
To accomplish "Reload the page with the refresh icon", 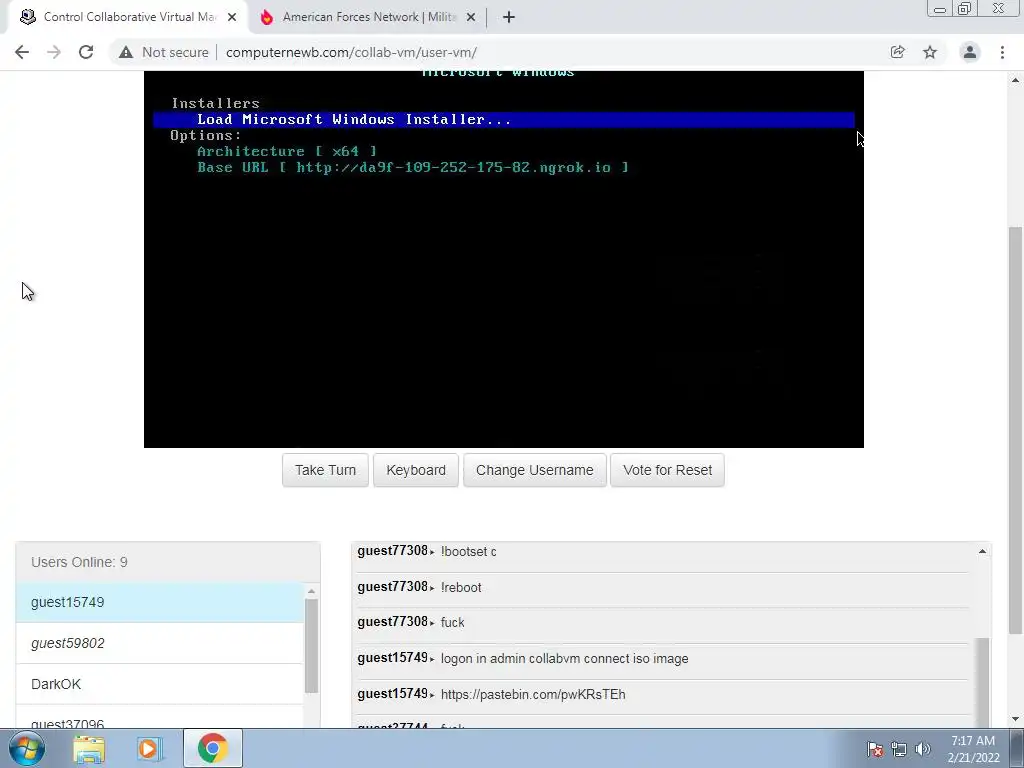I will pos(86,52).
